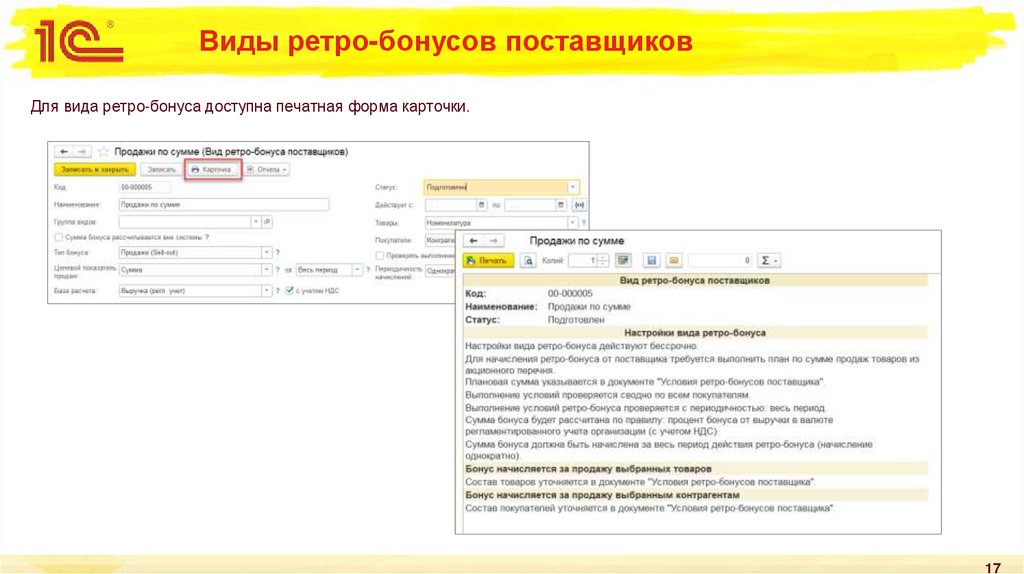Edit the Наименование field
Viewport: 1024px width, 574px height.
click(224, 205)
